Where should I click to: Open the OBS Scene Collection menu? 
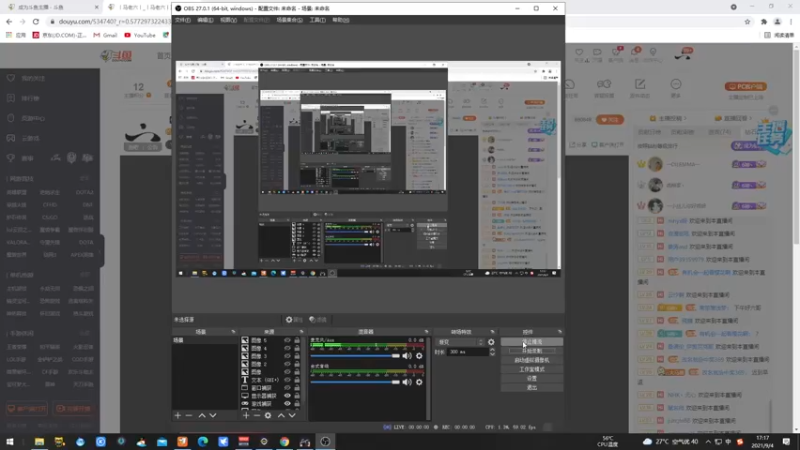point(289,20)
